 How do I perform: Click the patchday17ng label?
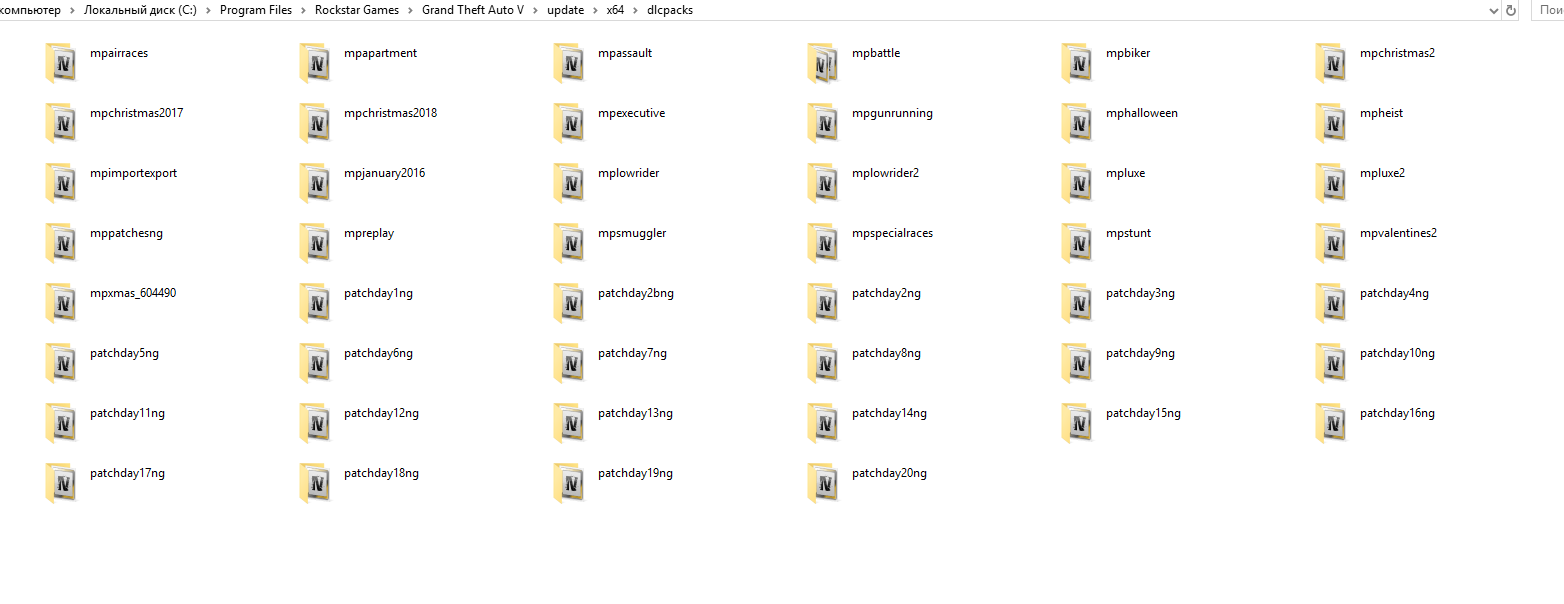(127, 473)
